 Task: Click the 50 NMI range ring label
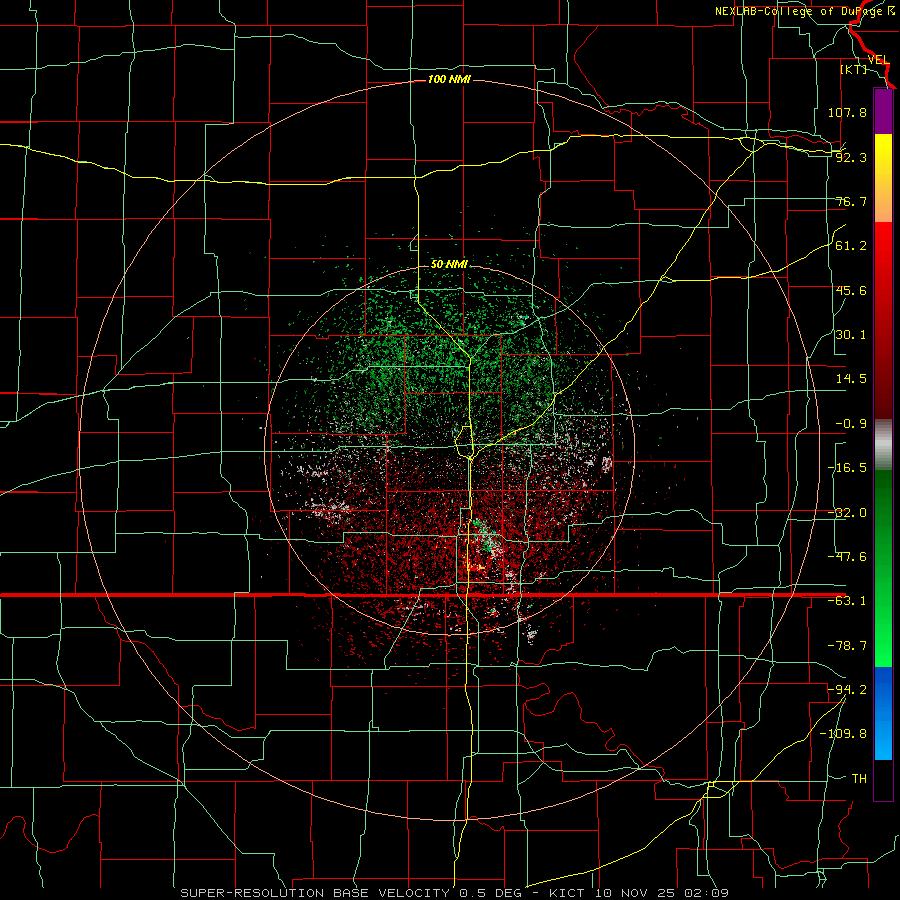click(449, 264)
